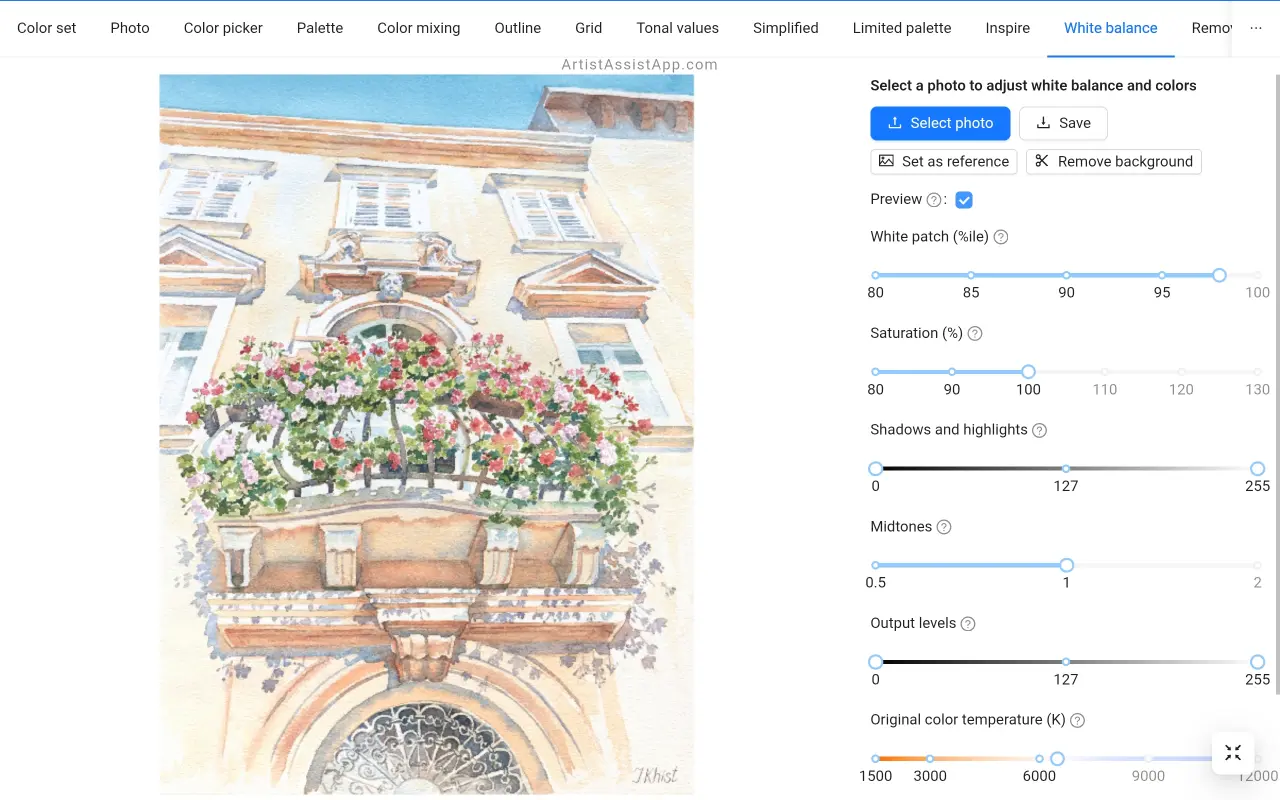Switch to the Photo tab
Image resolution: width=1280 pixels, height=800 pixels.
click(130, 28)
